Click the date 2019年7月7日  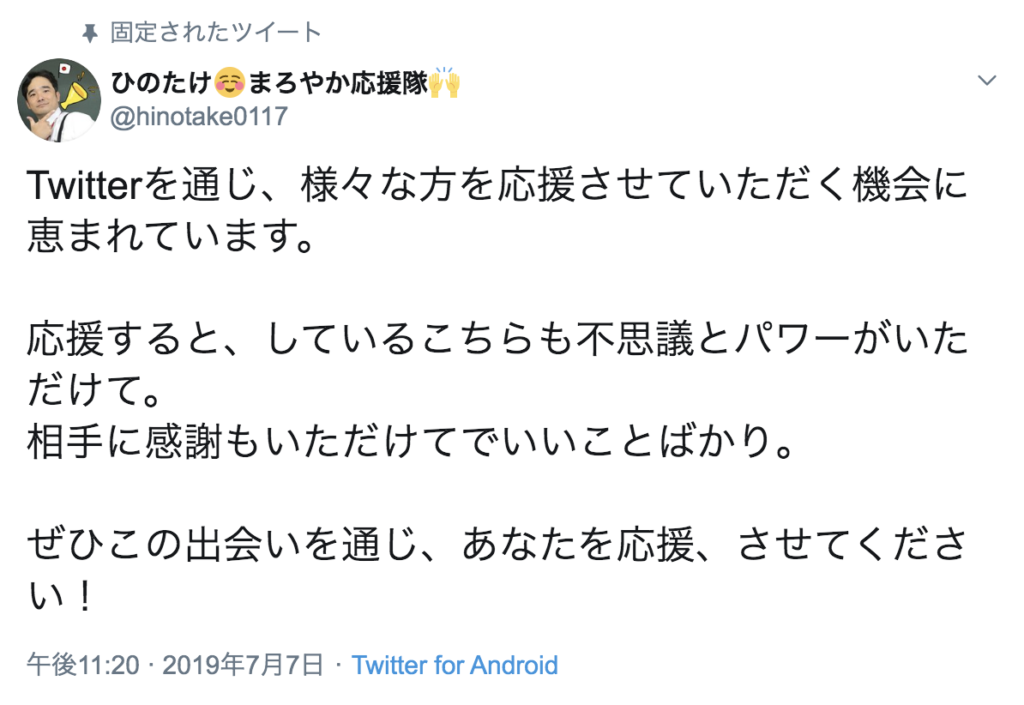242,665
